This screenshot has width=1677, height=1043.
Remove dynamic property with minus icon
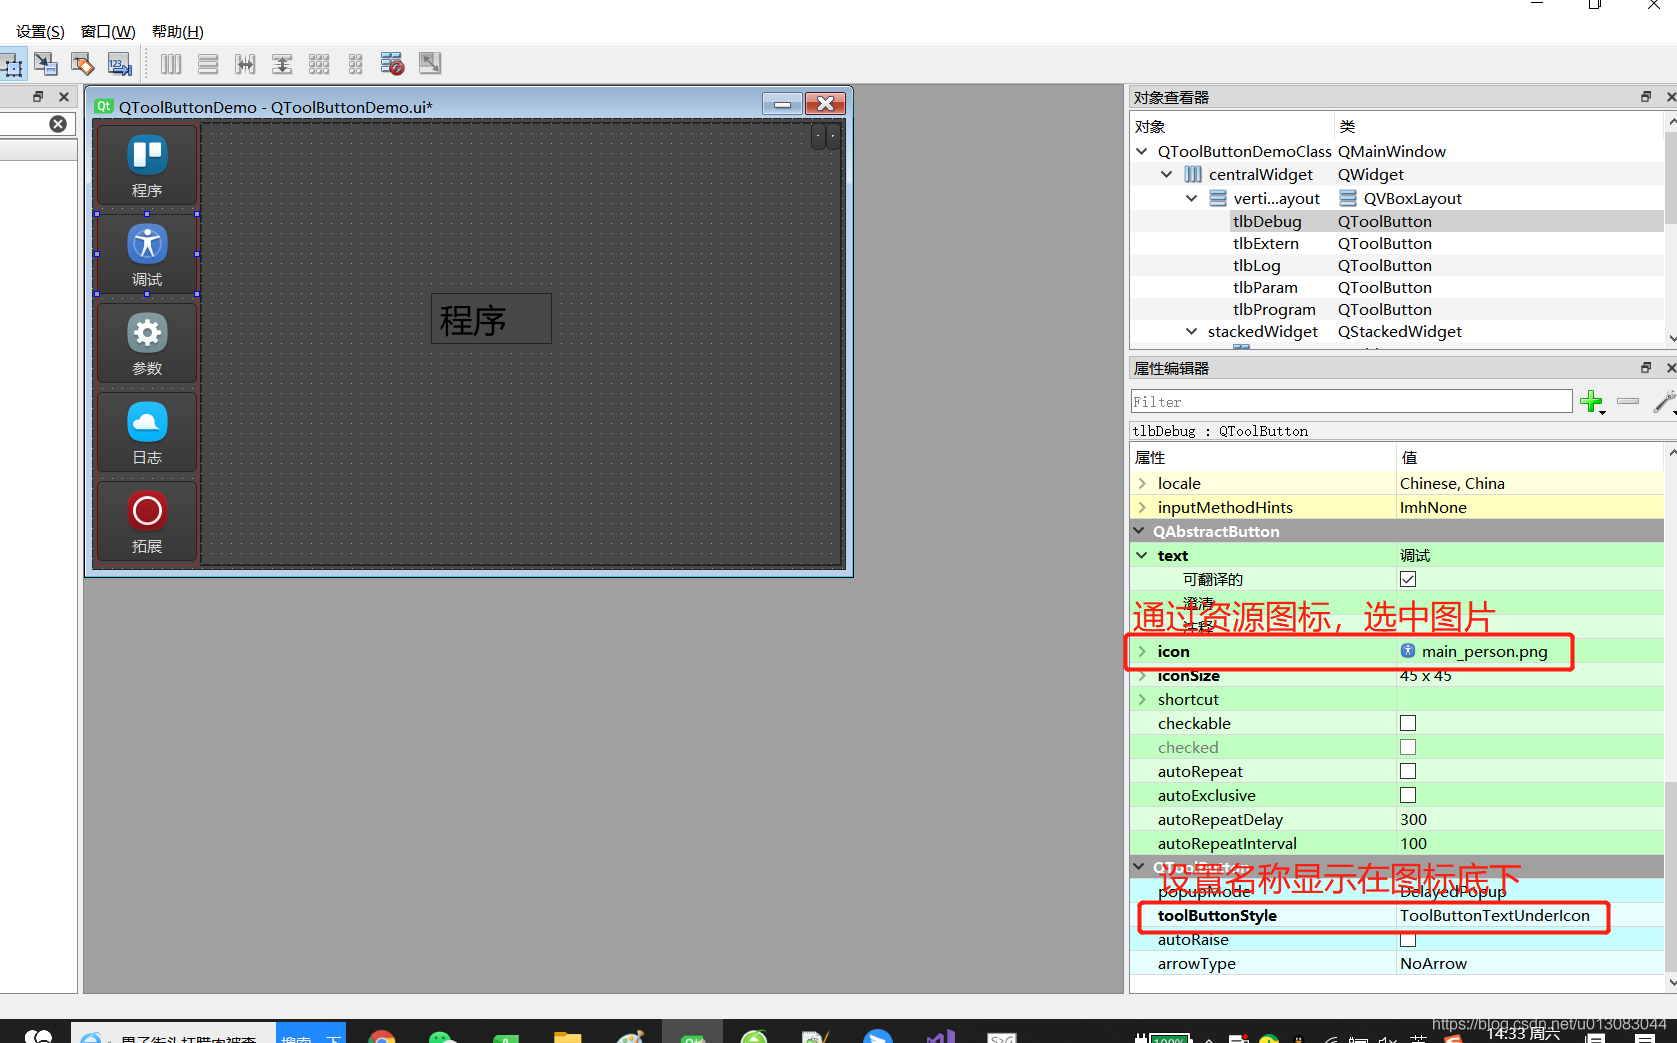[1628, 402]
